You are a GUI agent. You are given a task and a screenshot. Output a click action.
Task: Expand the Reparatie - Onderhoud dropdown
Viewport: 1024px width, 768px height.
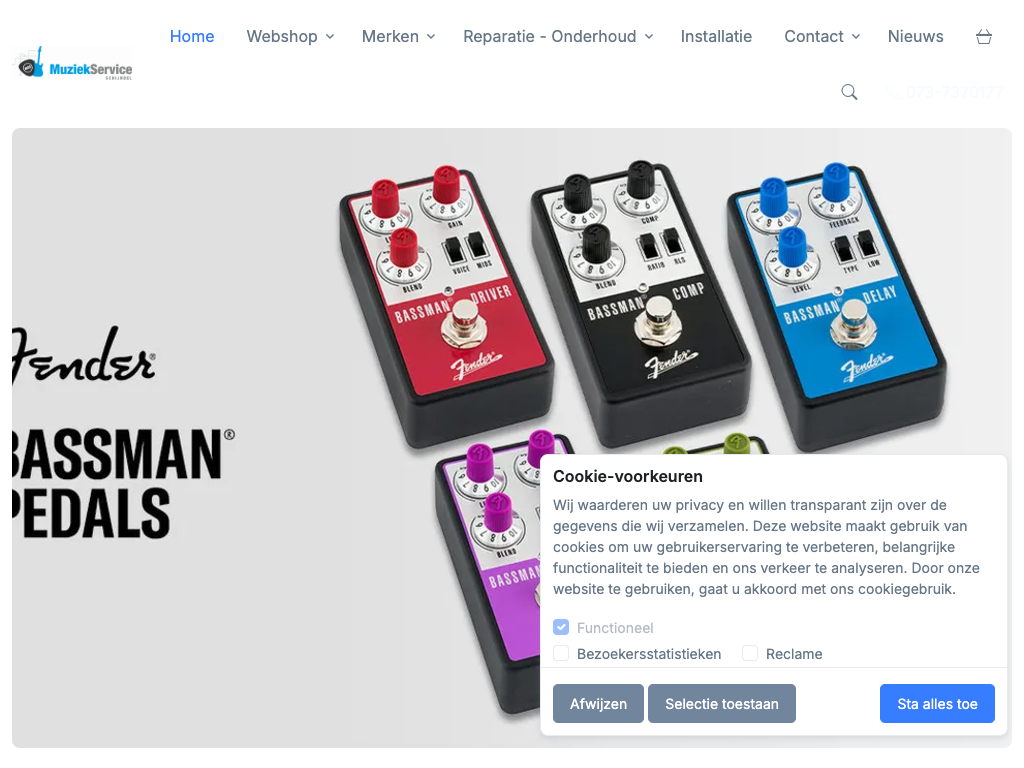[x=558, y=37]
